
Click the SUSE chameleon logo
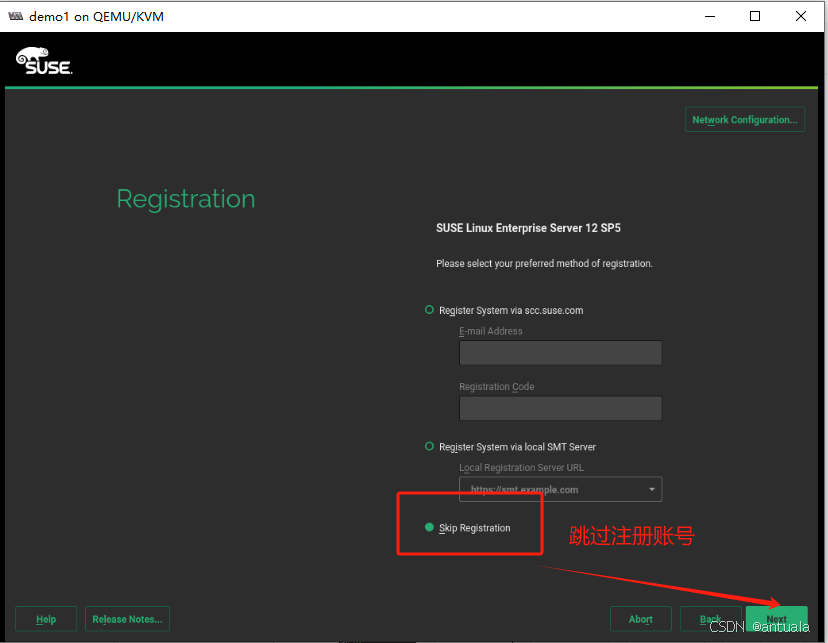pyautogui.click(x=44, y=61)
